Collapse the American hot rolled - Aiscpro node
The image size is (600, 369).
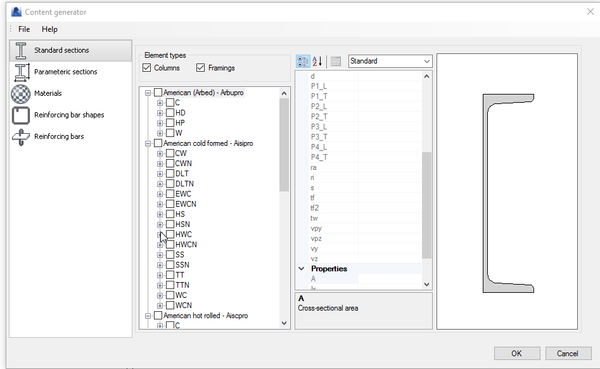148,316
